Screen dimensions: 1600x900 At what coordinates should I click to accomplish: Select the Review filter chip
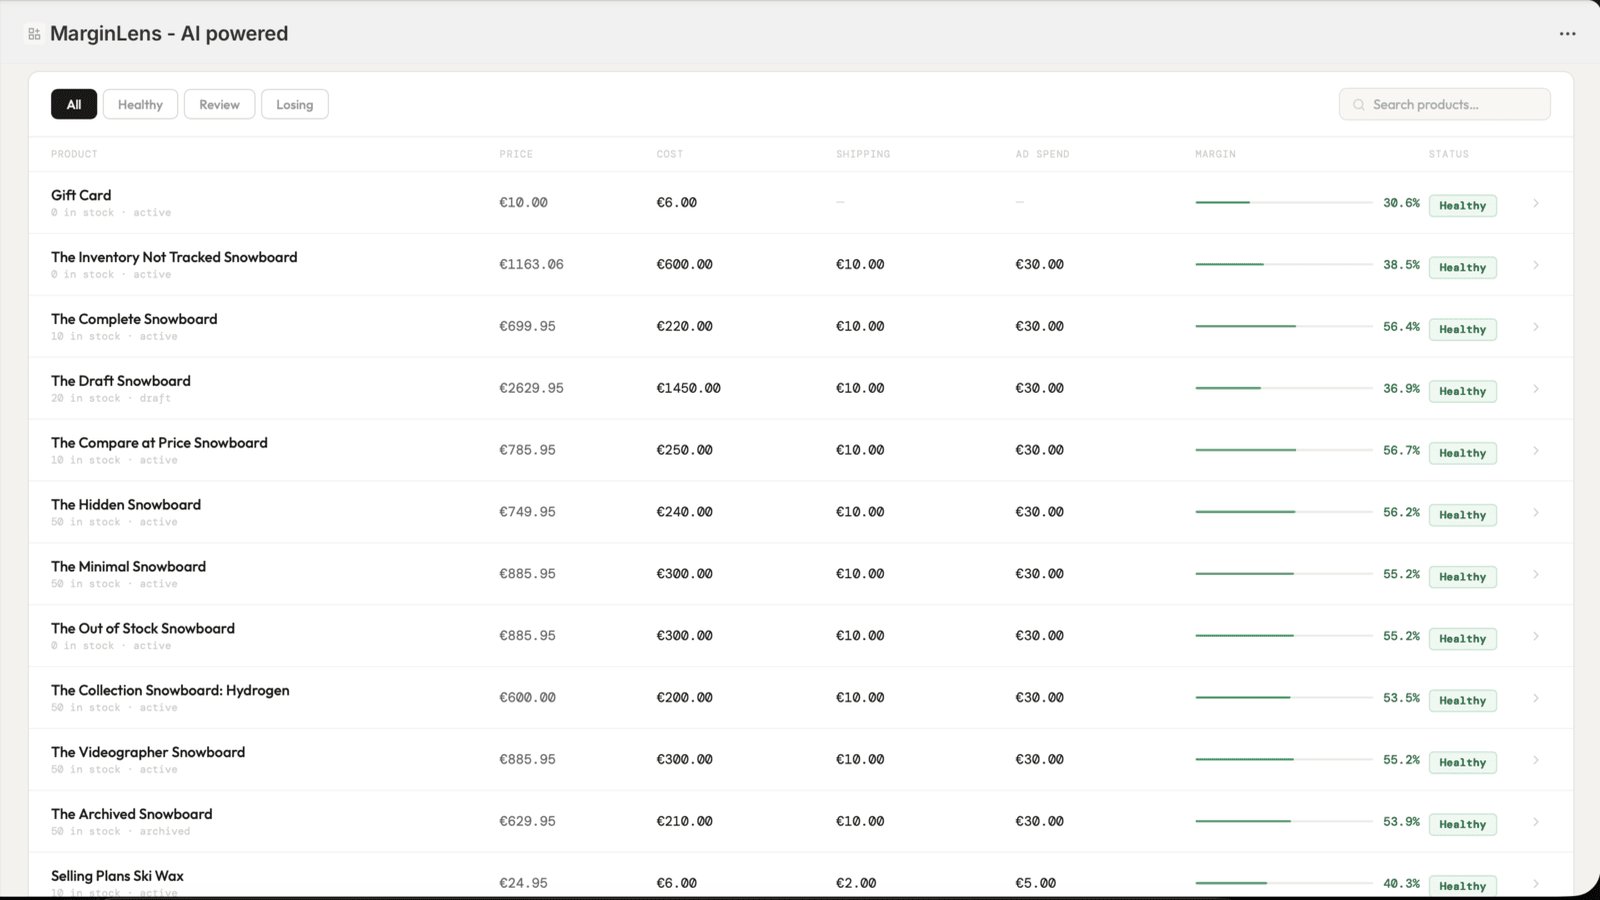219,104
